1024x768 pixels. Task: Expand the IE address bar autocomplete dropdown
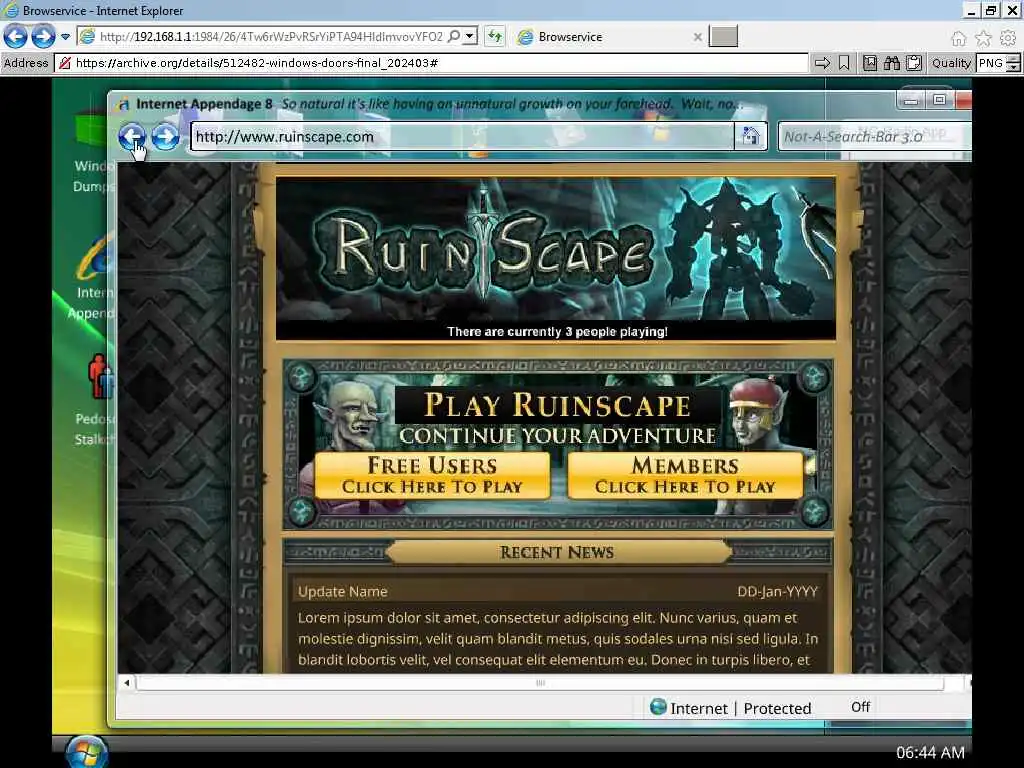coord(470,37)
